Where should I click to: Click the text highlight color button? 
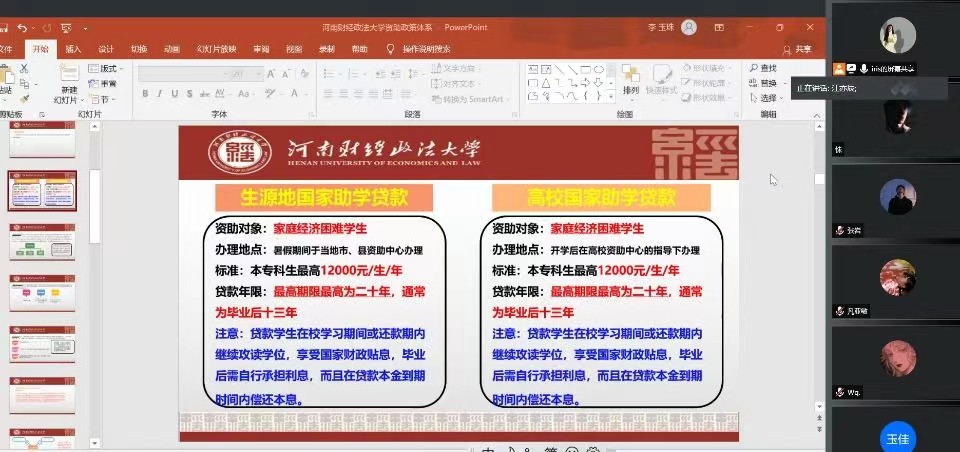click(272, 94)
